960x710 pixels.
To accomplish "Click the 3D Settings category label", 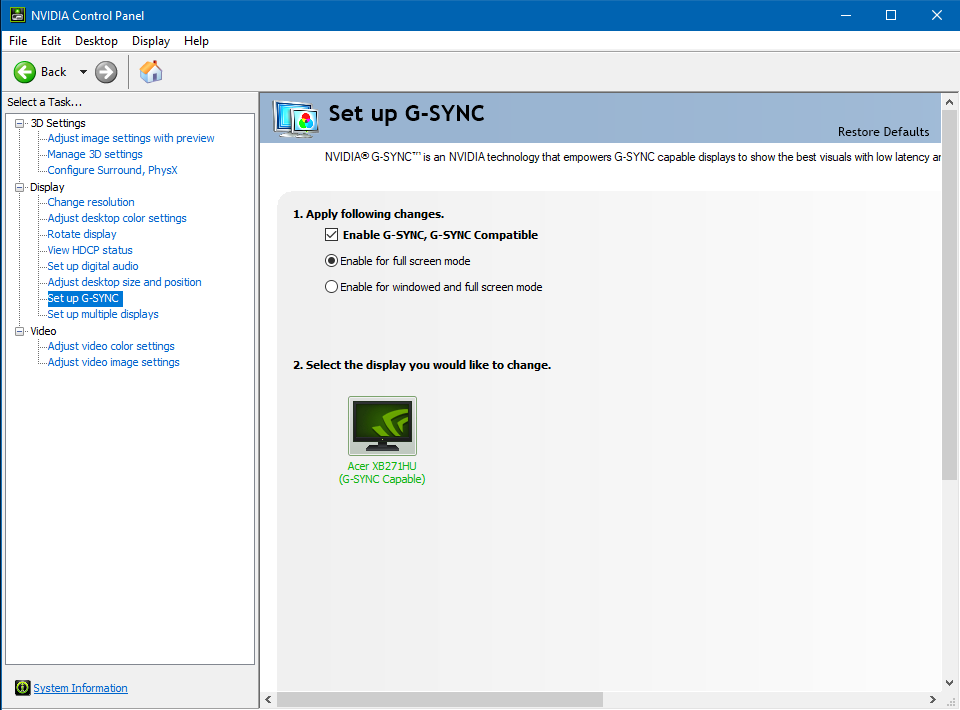I will tap(58, 123).
